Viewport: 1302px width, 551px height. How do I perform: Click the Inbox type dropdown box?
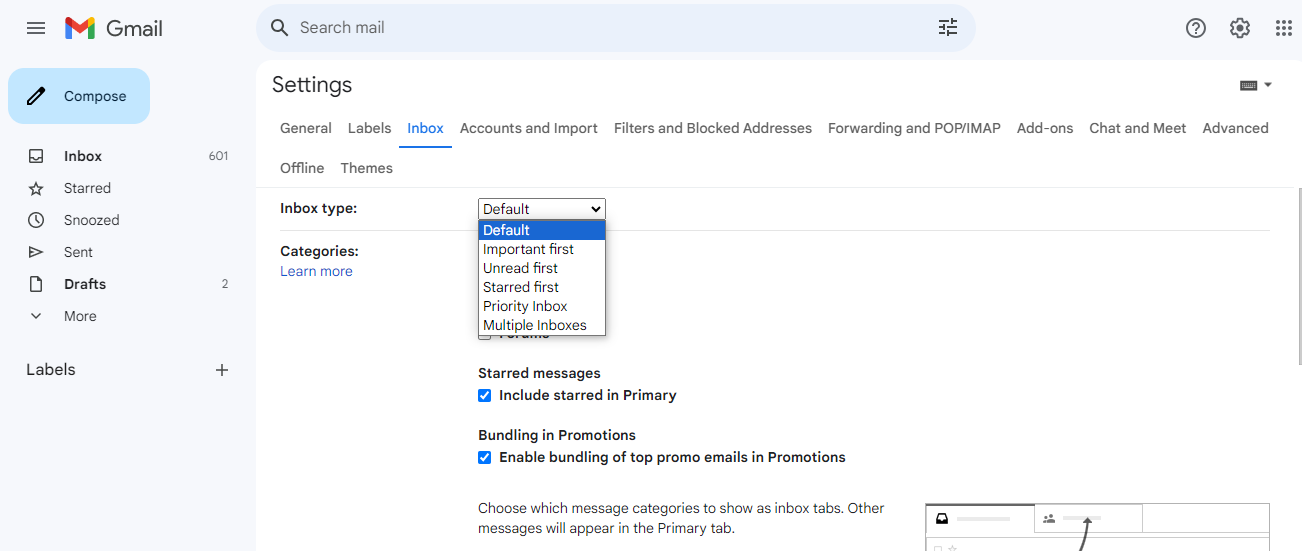pos(542,209)
